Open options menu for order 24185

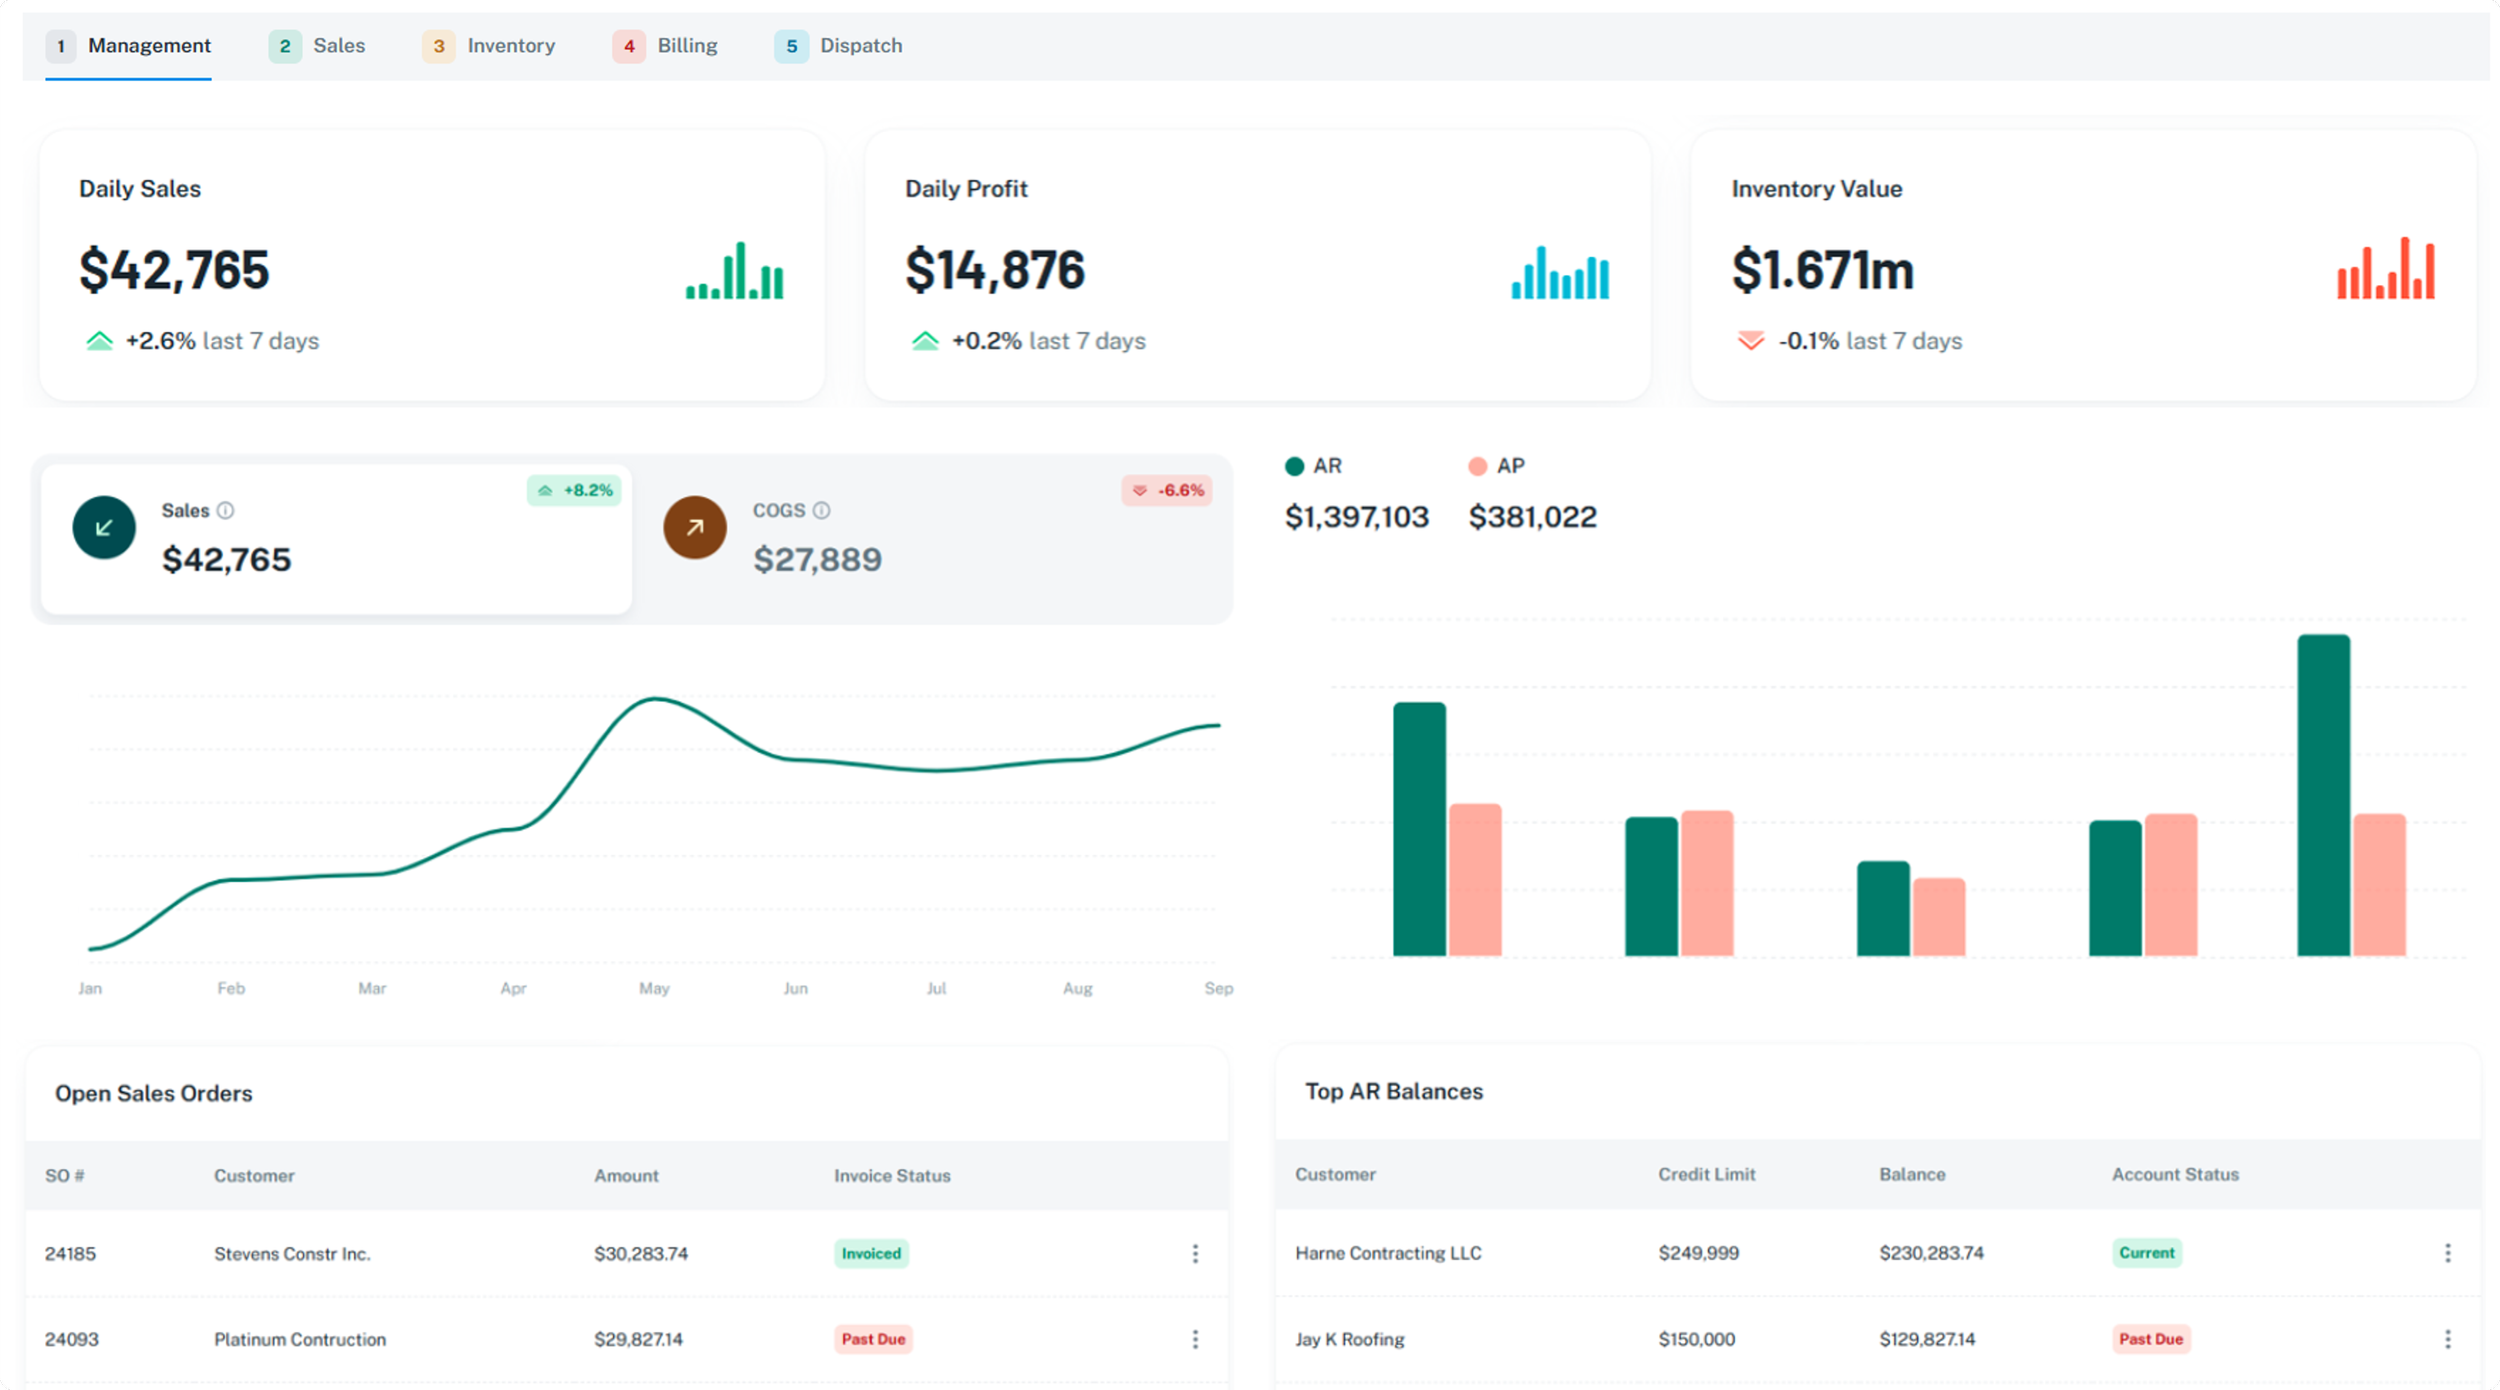(x=1195, y=1254)
